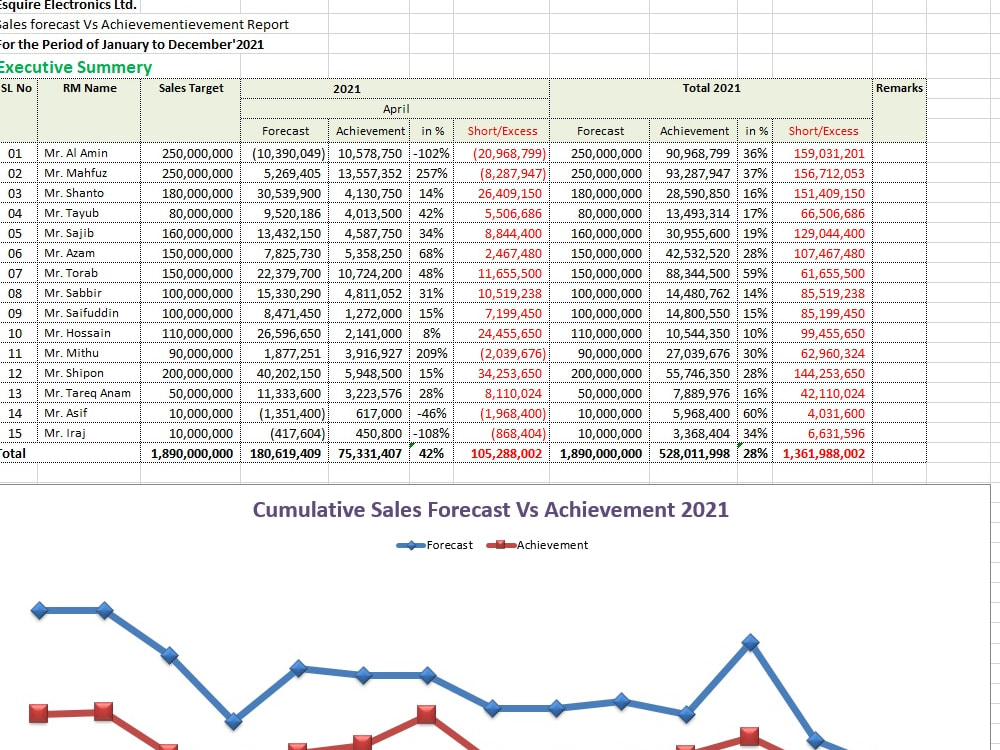This screenshot has width=1000, height=750.
Task: Select the Mr. Al Amin name cell
Action: pyautogui.click(x=89, y=153)
